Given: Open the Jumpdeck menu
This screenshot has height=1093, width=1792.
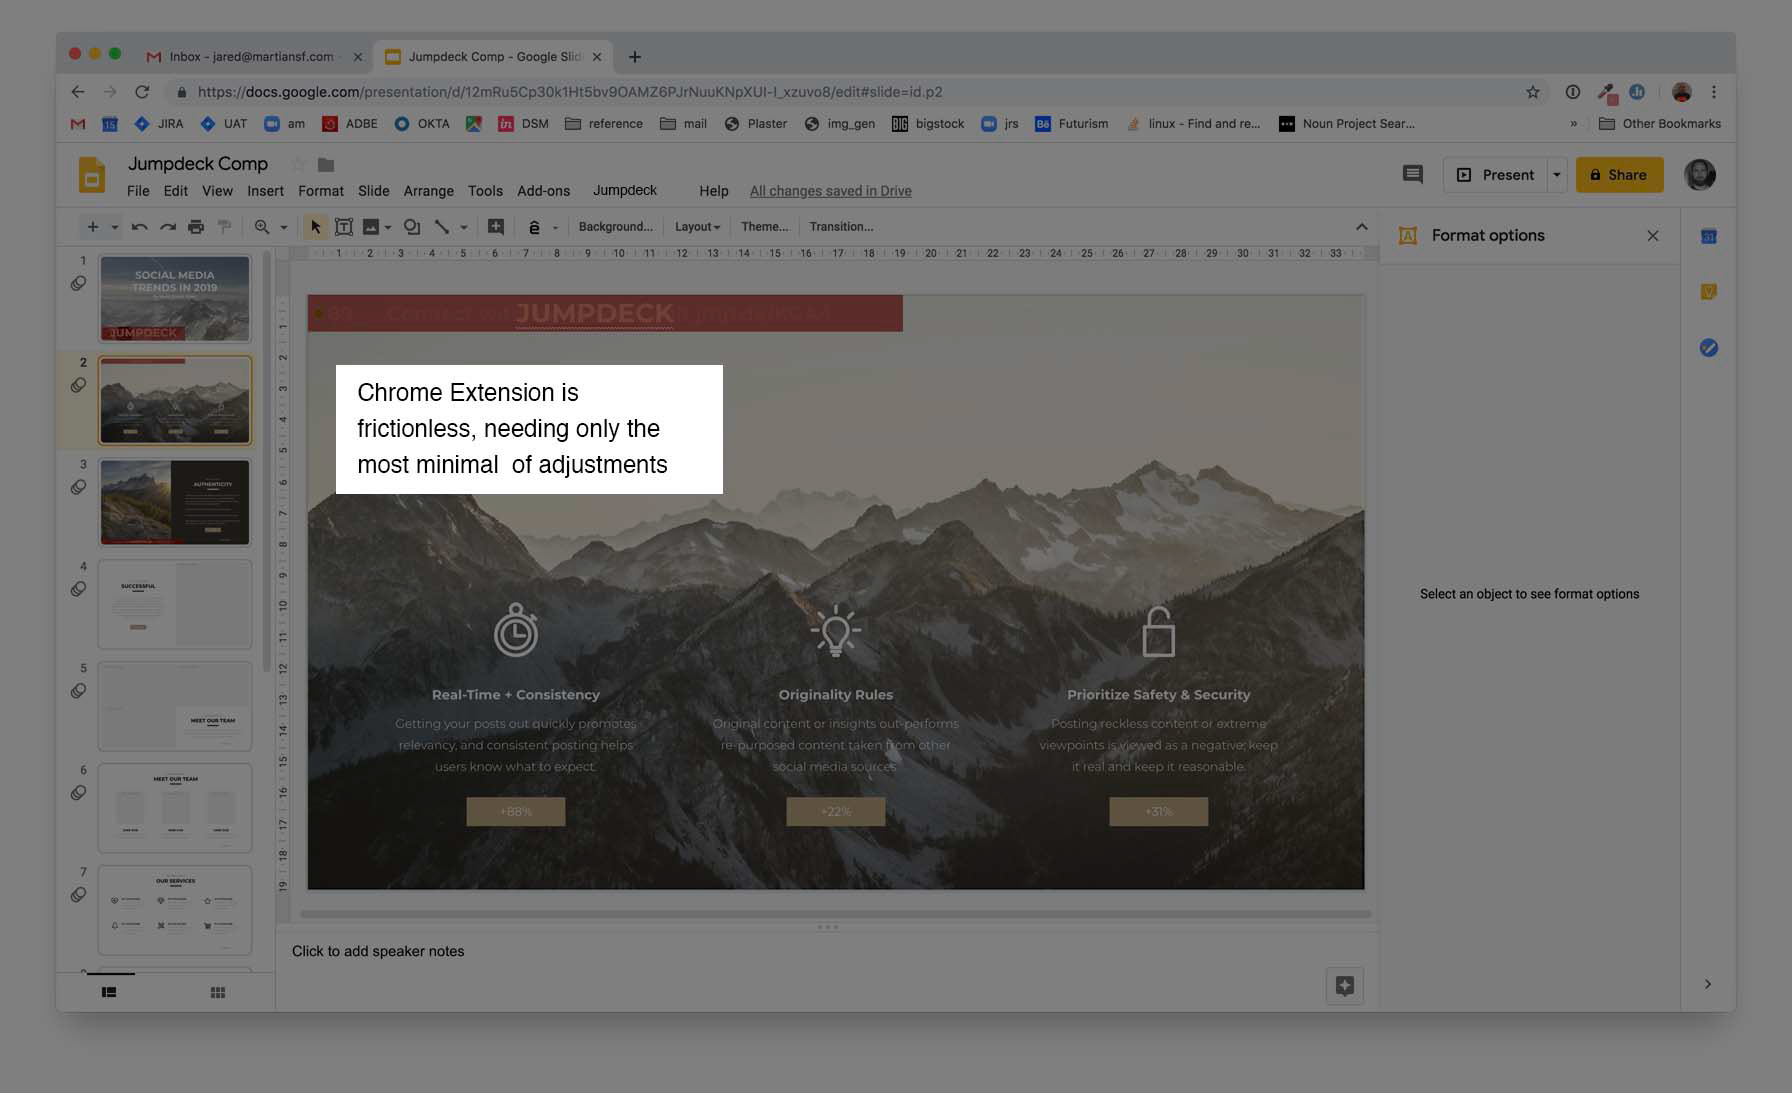Looking at the screenshot, I should [x=625, y=190].
